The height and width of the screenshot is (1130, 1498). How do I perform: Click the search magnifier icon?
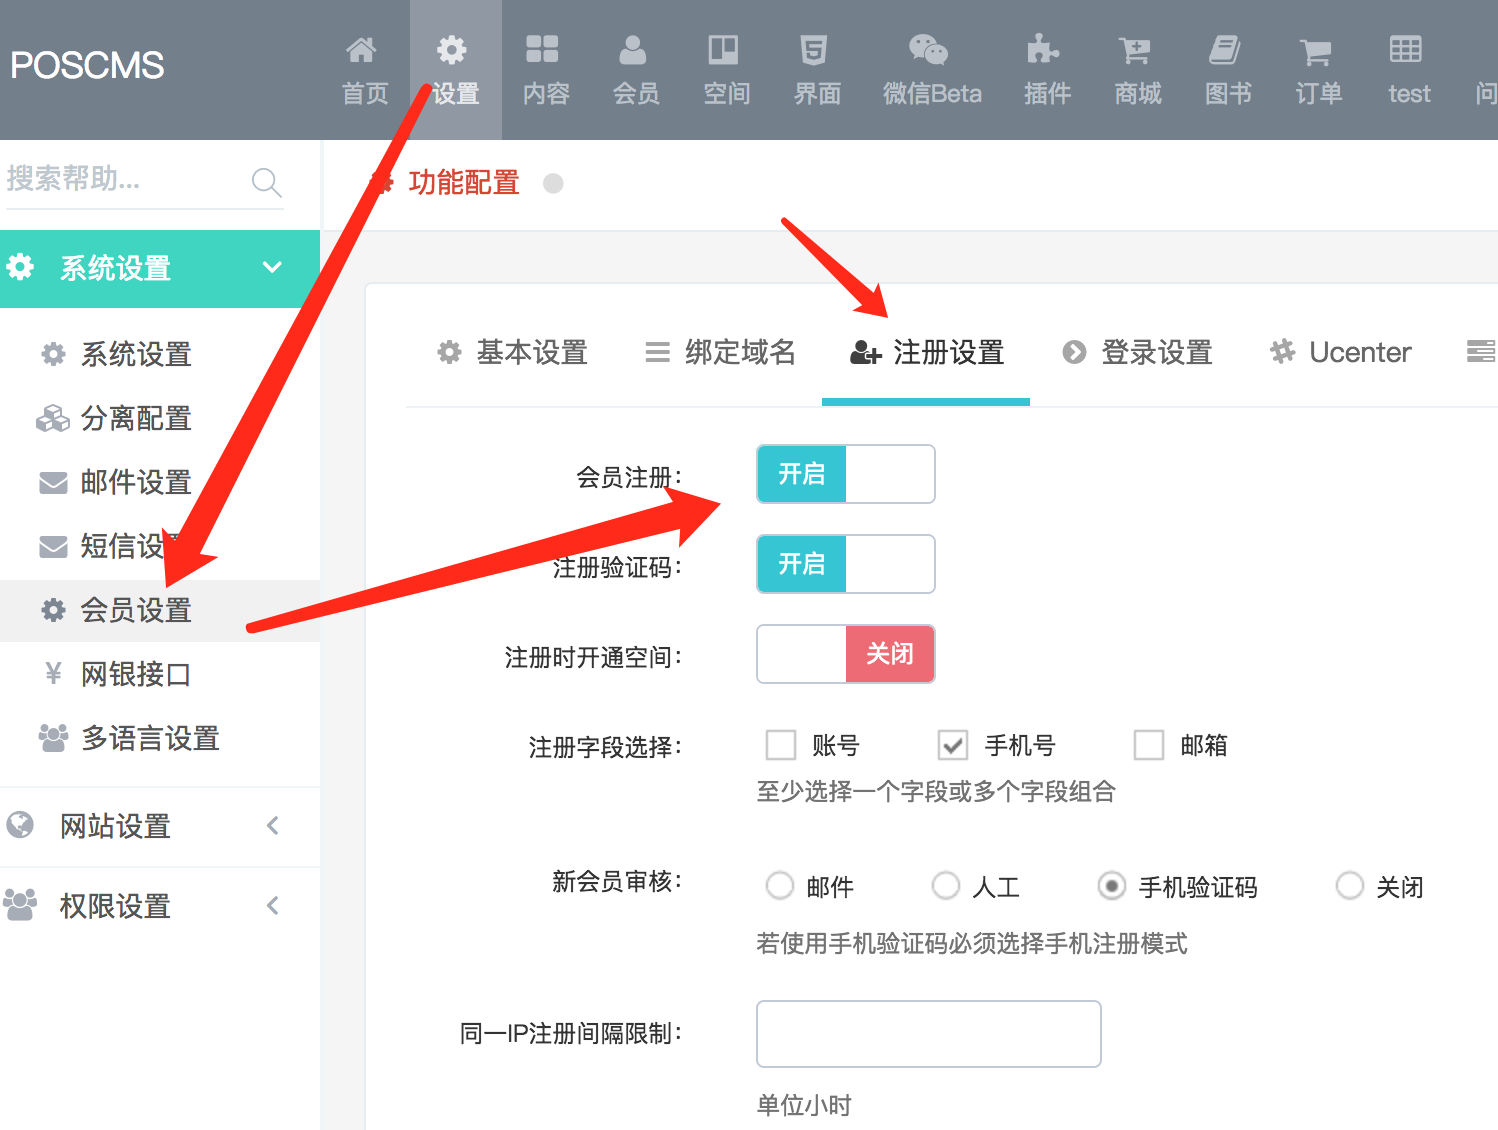click(266, 182)
